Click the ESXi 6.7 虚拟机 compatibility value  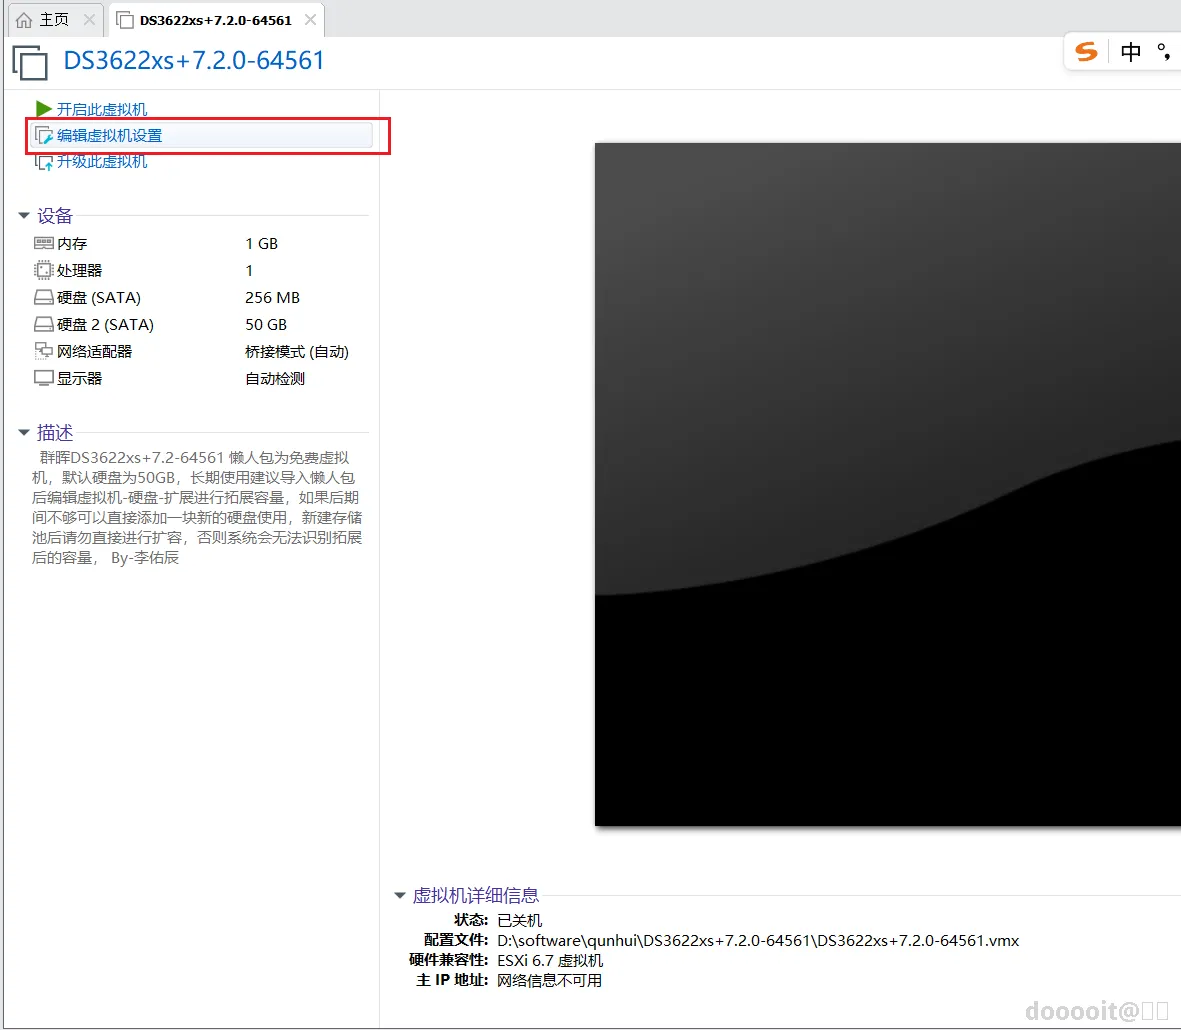click(550, 960)
